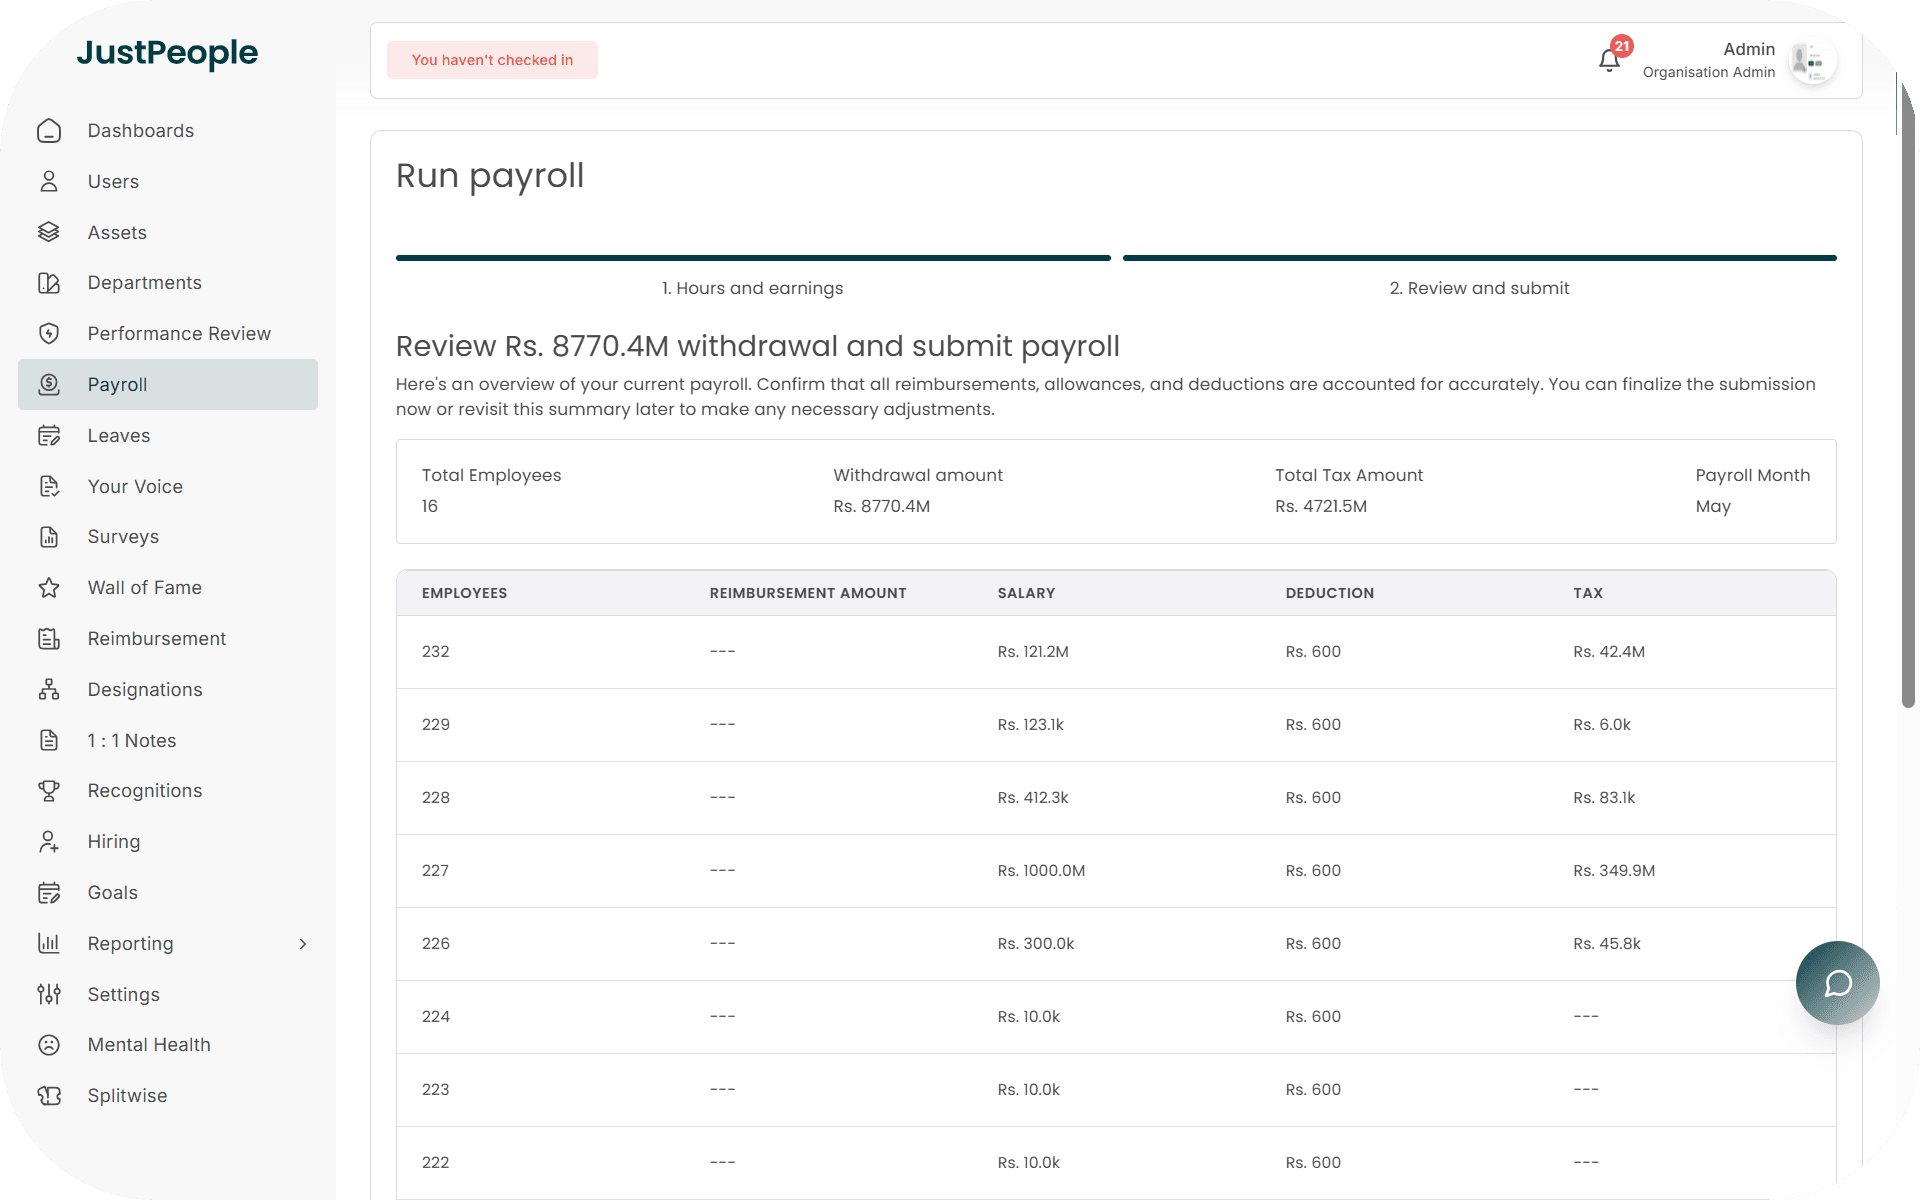Click tax value Rs. 45.8k

[1607, 944]
